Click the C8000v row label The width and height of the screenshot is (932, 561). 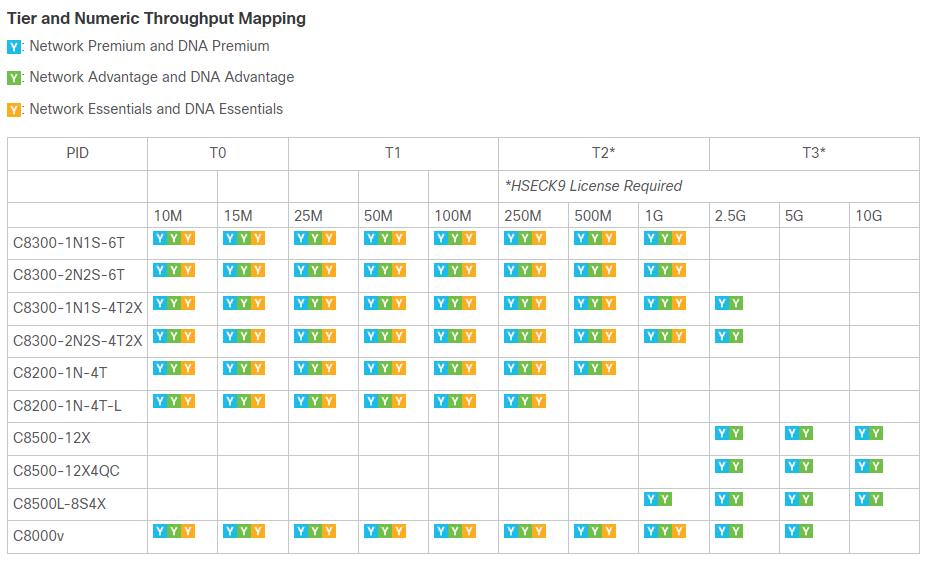(x=39, y=536)
